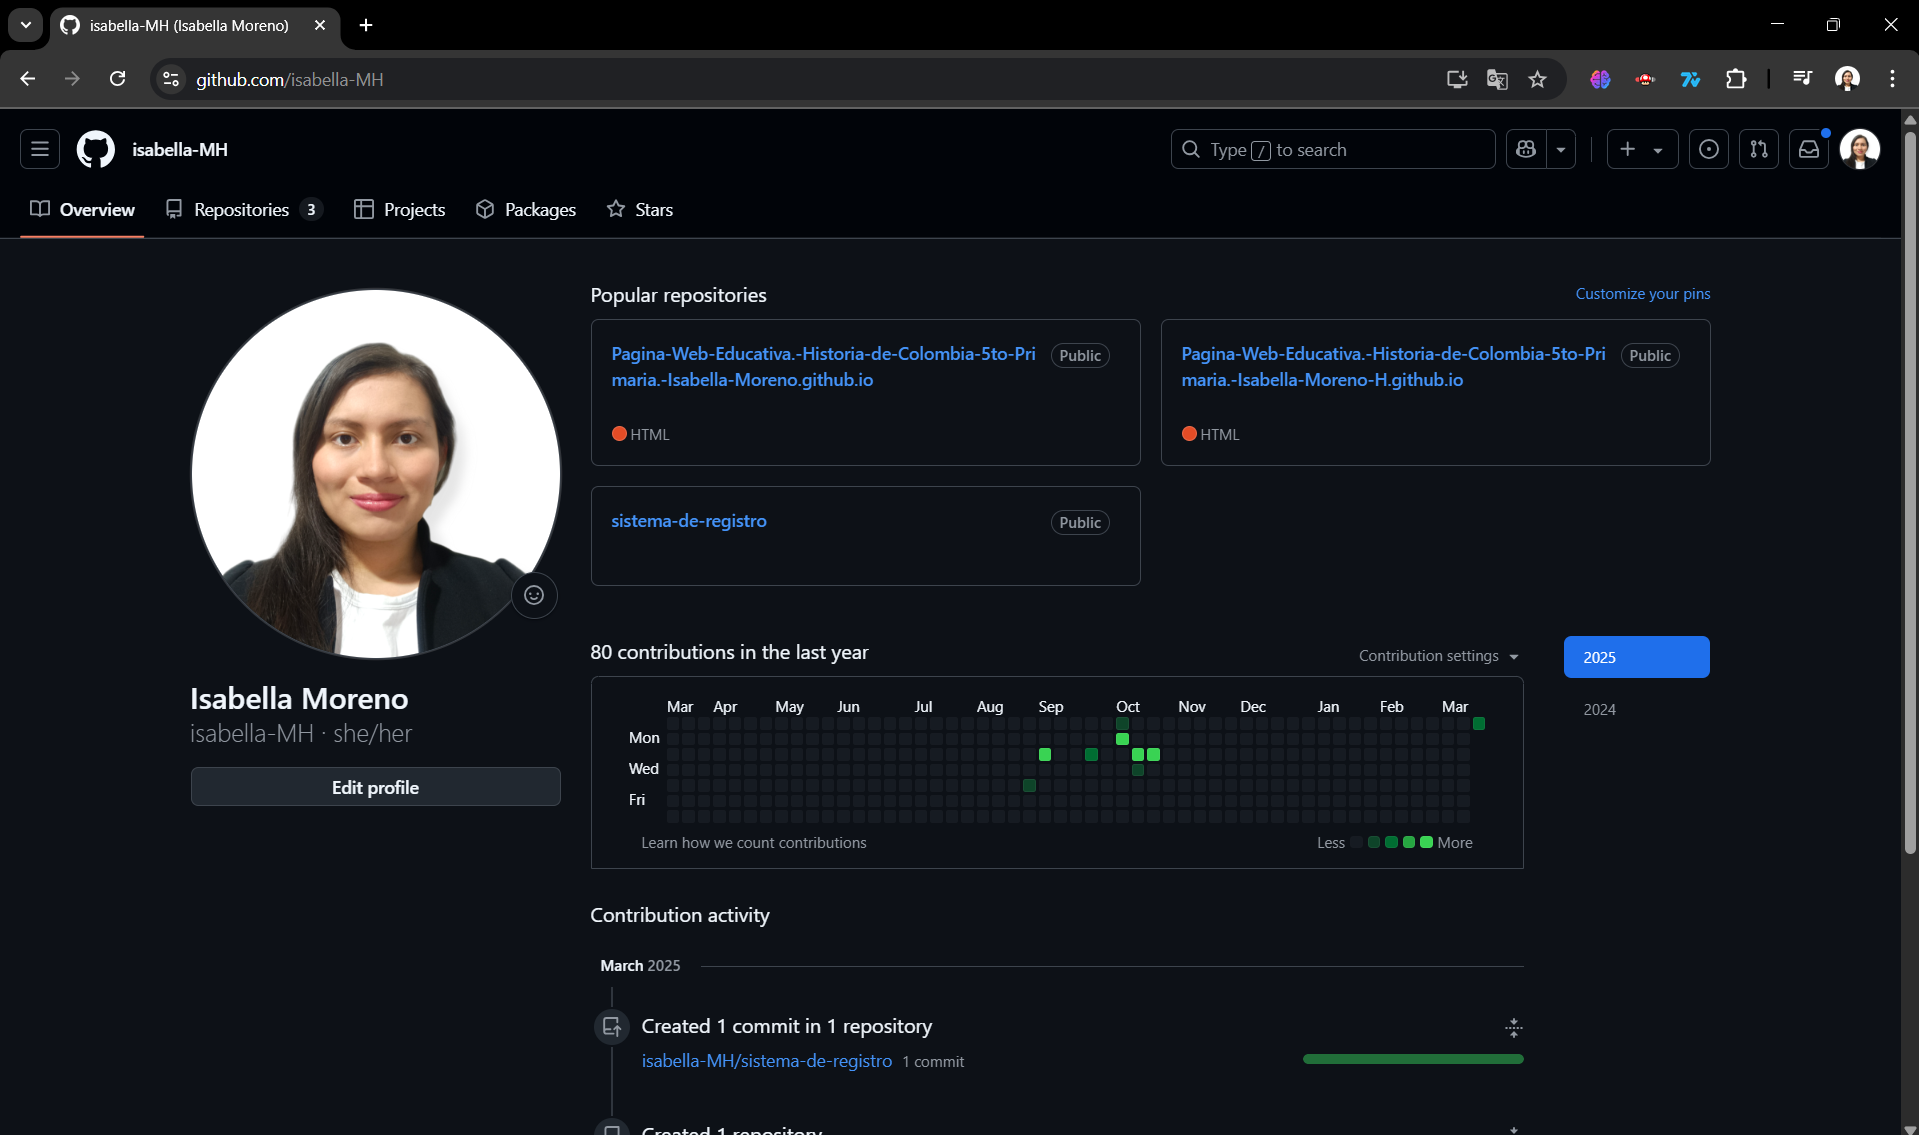Viewport: 1919px width, 1135px height.
Task: Click the translate page icon
Action: 1497,79
